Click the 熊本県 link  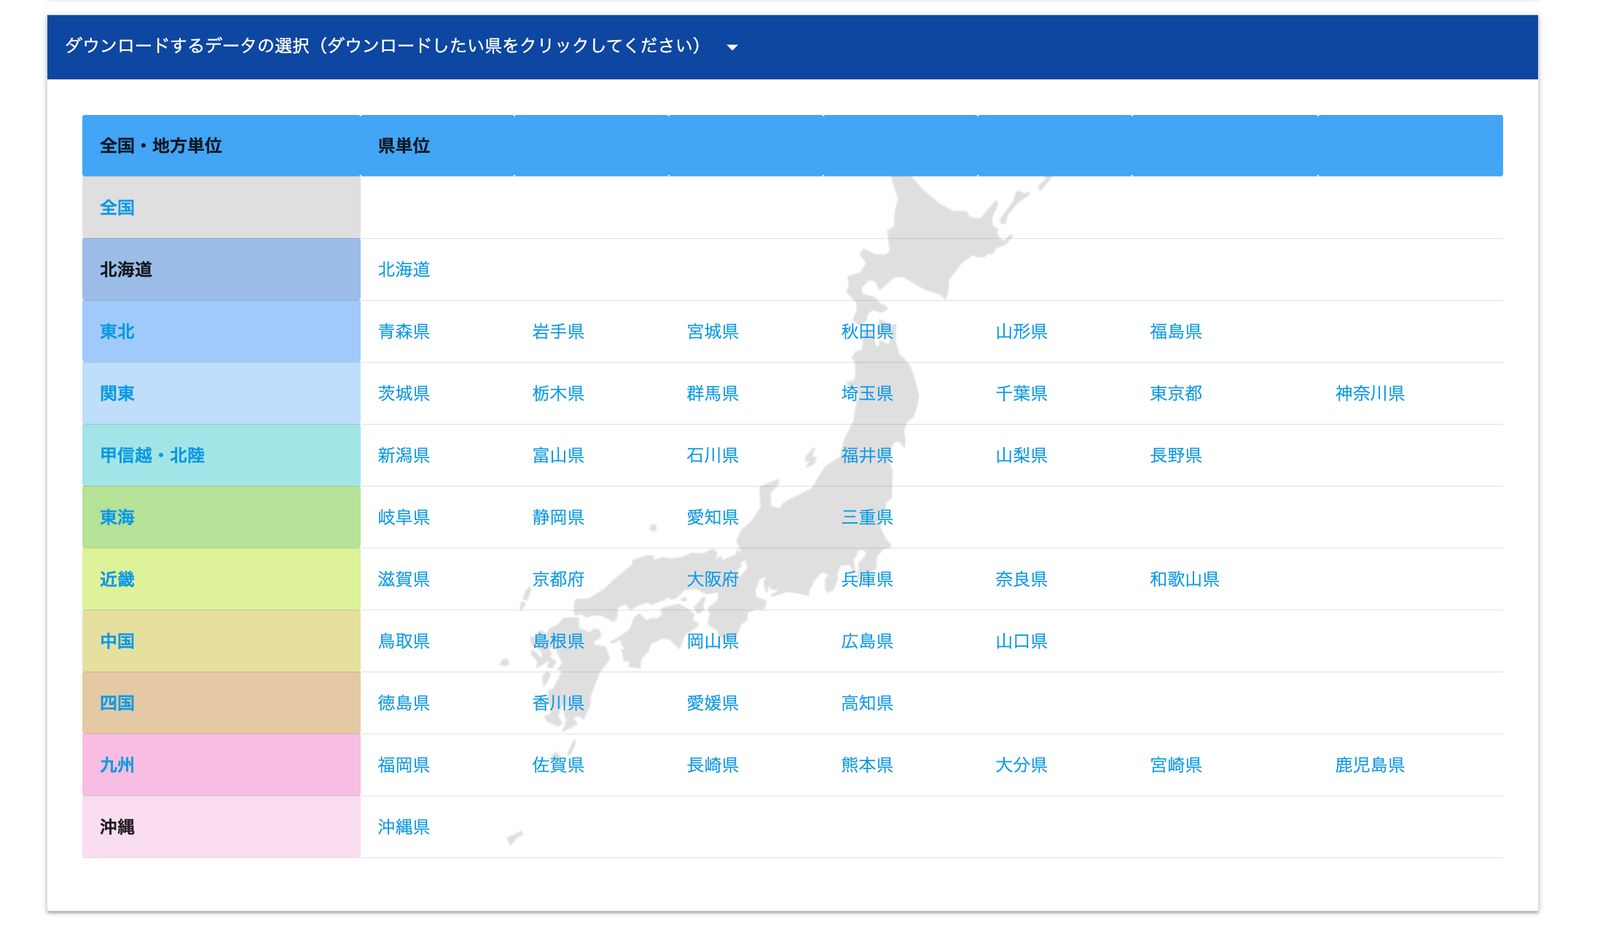click(x=867, y=766)
